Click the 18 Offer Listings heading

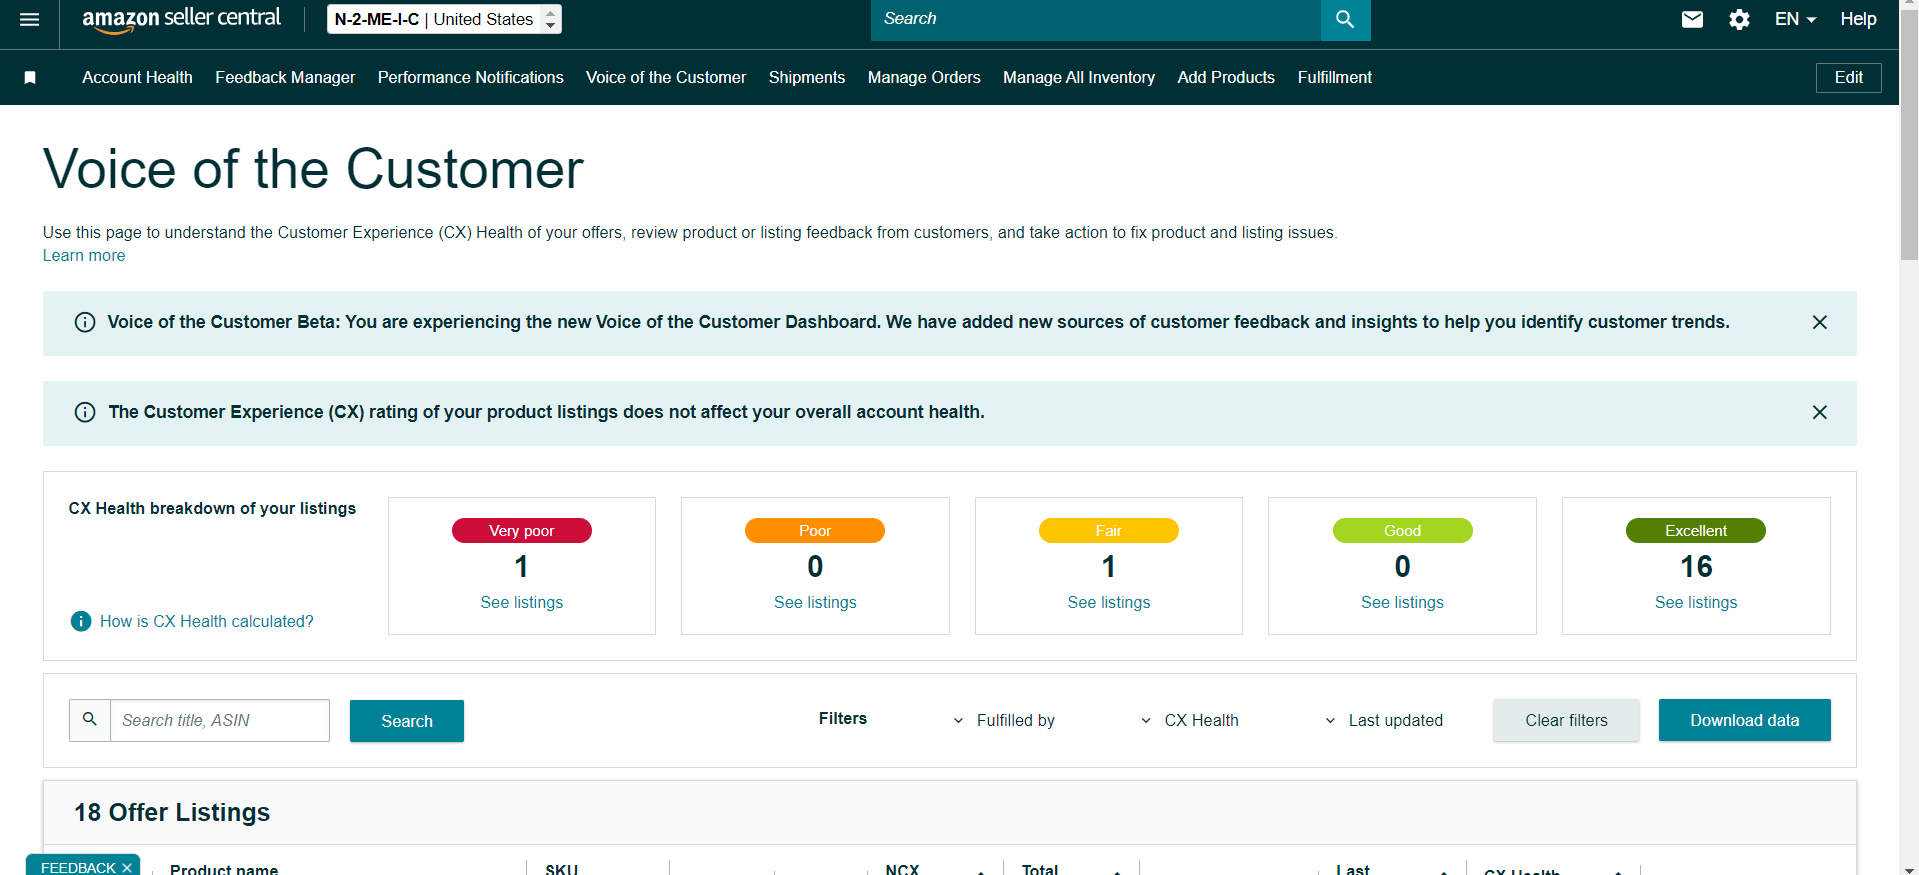(172, 812)
